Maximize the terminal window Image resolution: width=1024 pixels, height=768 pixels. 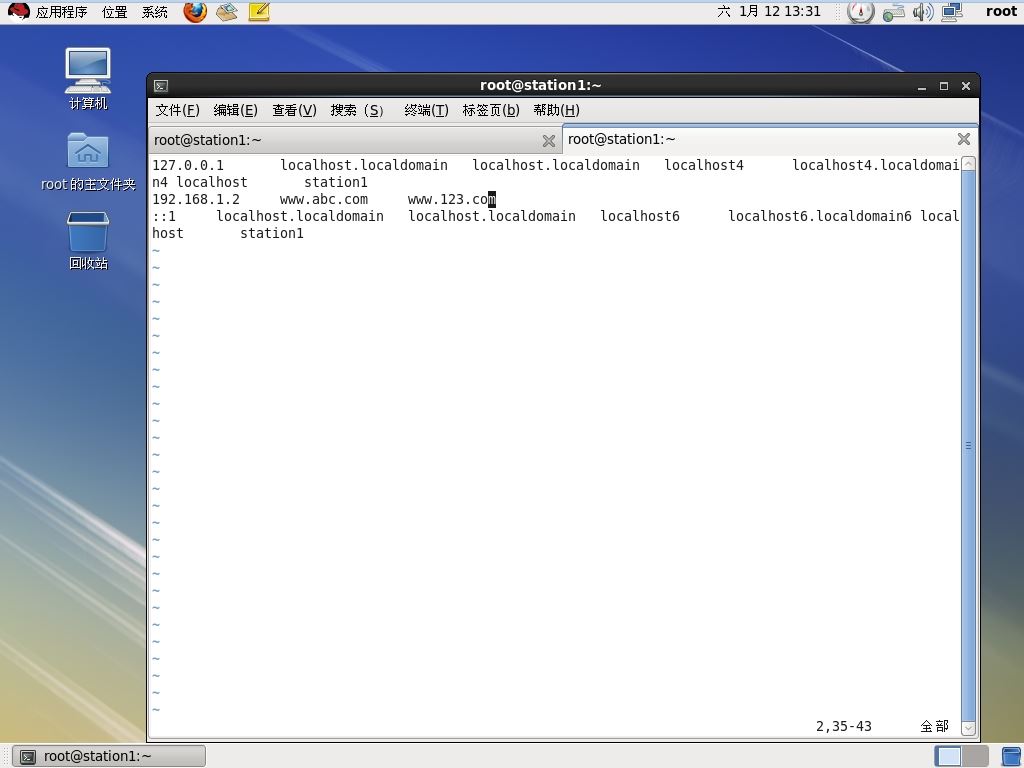click(944, 86)
